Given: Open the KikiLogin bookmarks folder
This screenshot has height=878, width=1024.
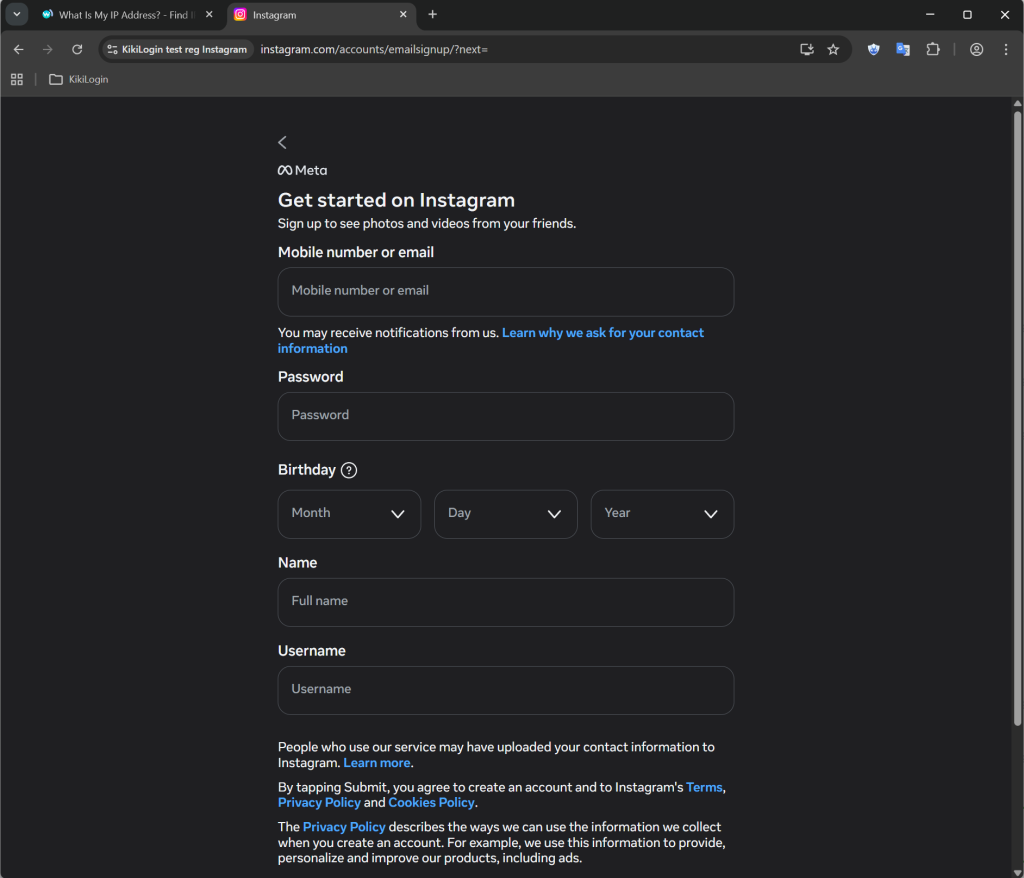Looking at the screenshot, I should click(x=79, y=80).
